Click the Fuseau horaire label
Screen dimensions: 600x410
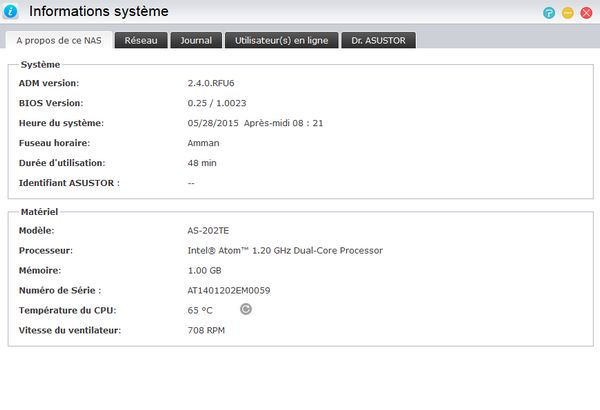(54, 143)
